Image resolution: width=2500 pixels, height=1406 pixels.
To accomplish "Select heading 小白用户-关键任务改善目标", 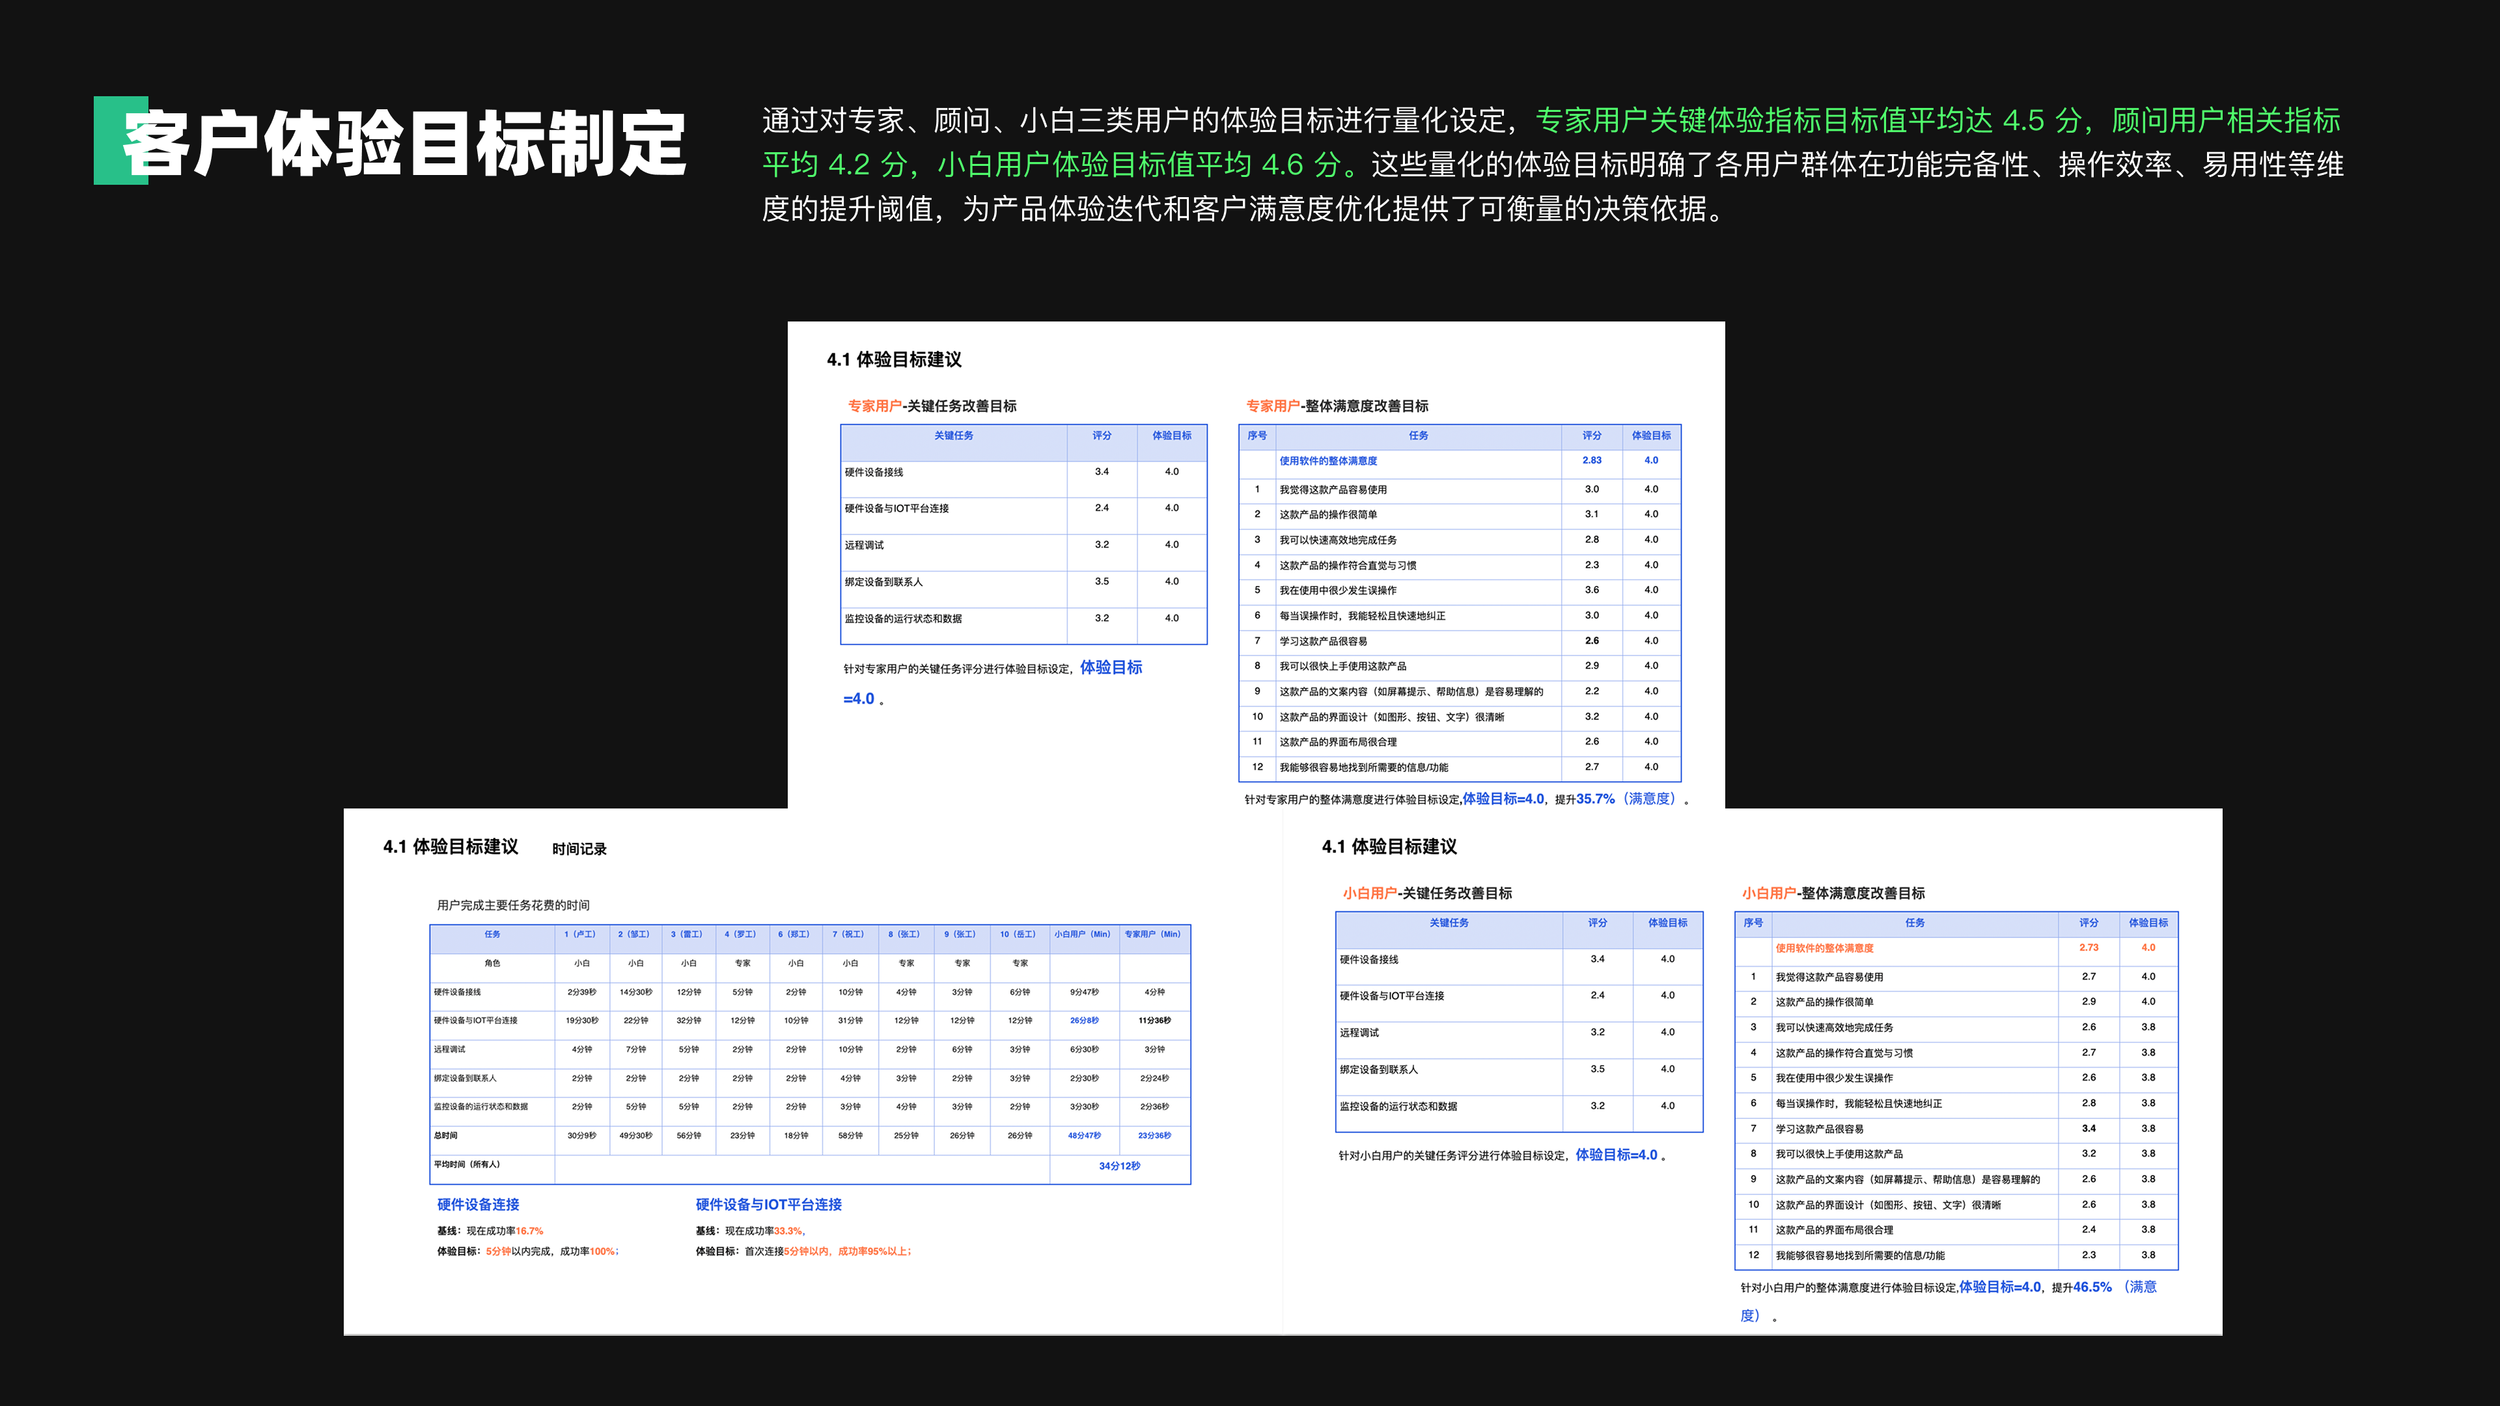I will click(x=1427, y=893).
